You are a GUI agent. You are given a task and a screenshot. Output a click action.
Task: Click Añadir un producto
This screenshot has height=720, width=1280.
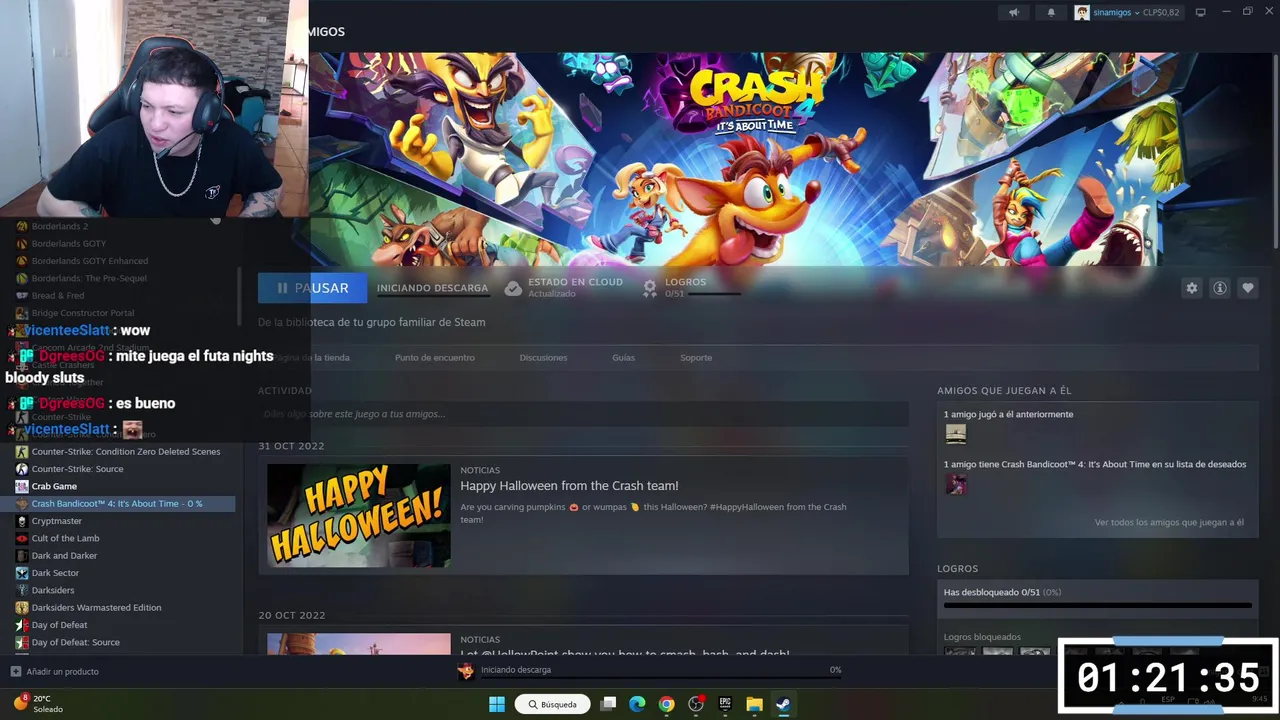[x=62, y=671]
